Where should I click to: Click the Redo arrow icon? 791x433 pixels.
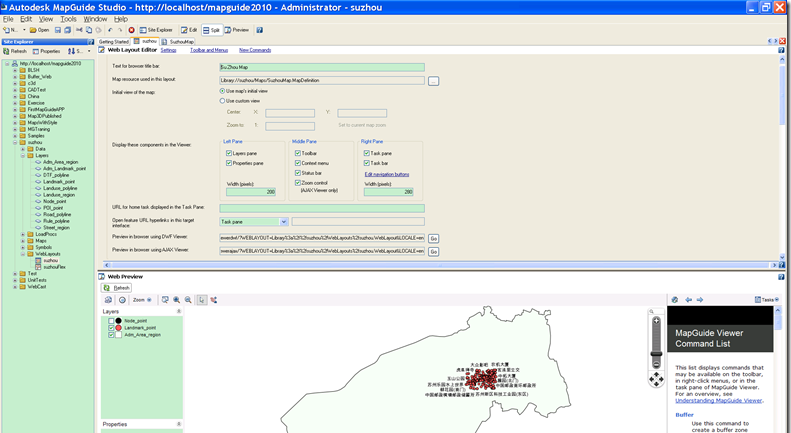120,30
